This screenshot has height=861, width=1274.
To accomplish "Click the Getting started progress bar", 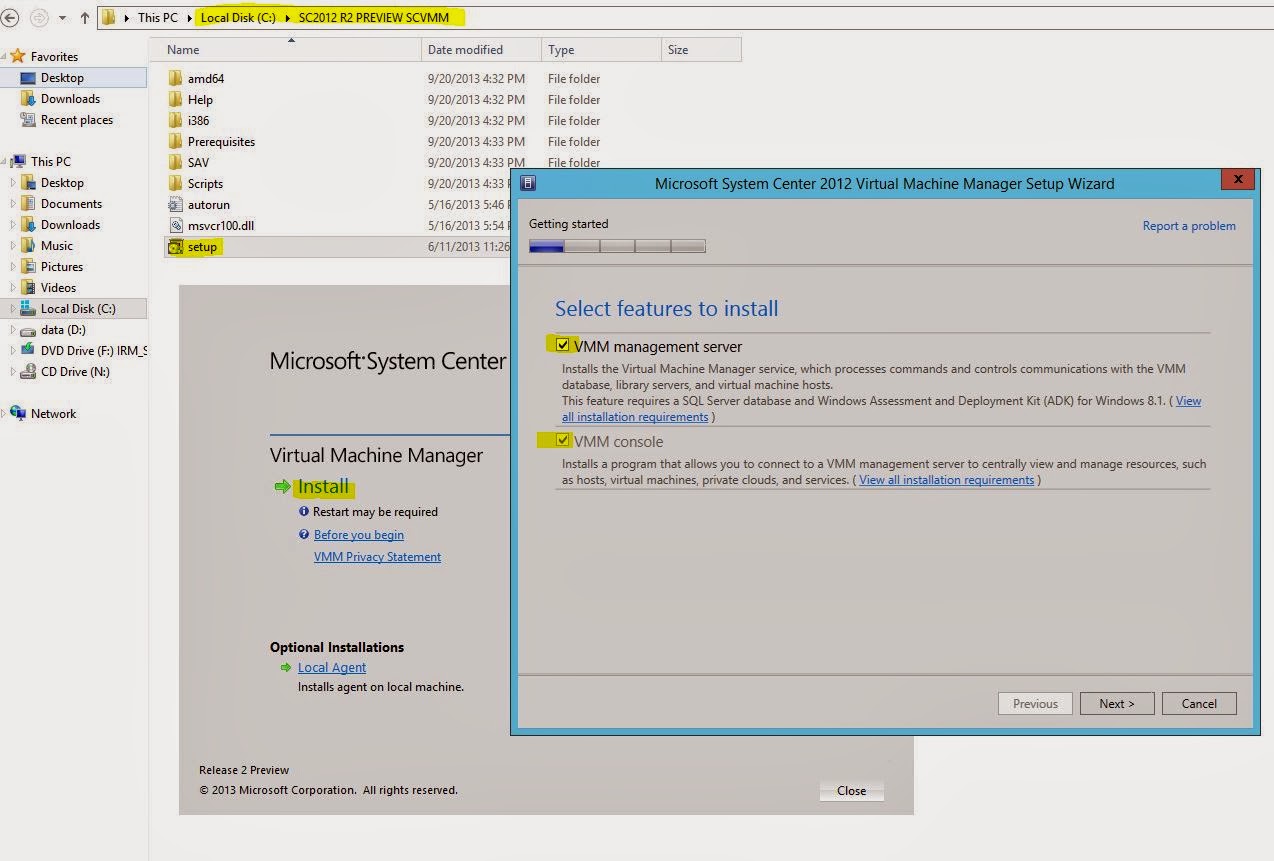I will click(x=617, y=246).
